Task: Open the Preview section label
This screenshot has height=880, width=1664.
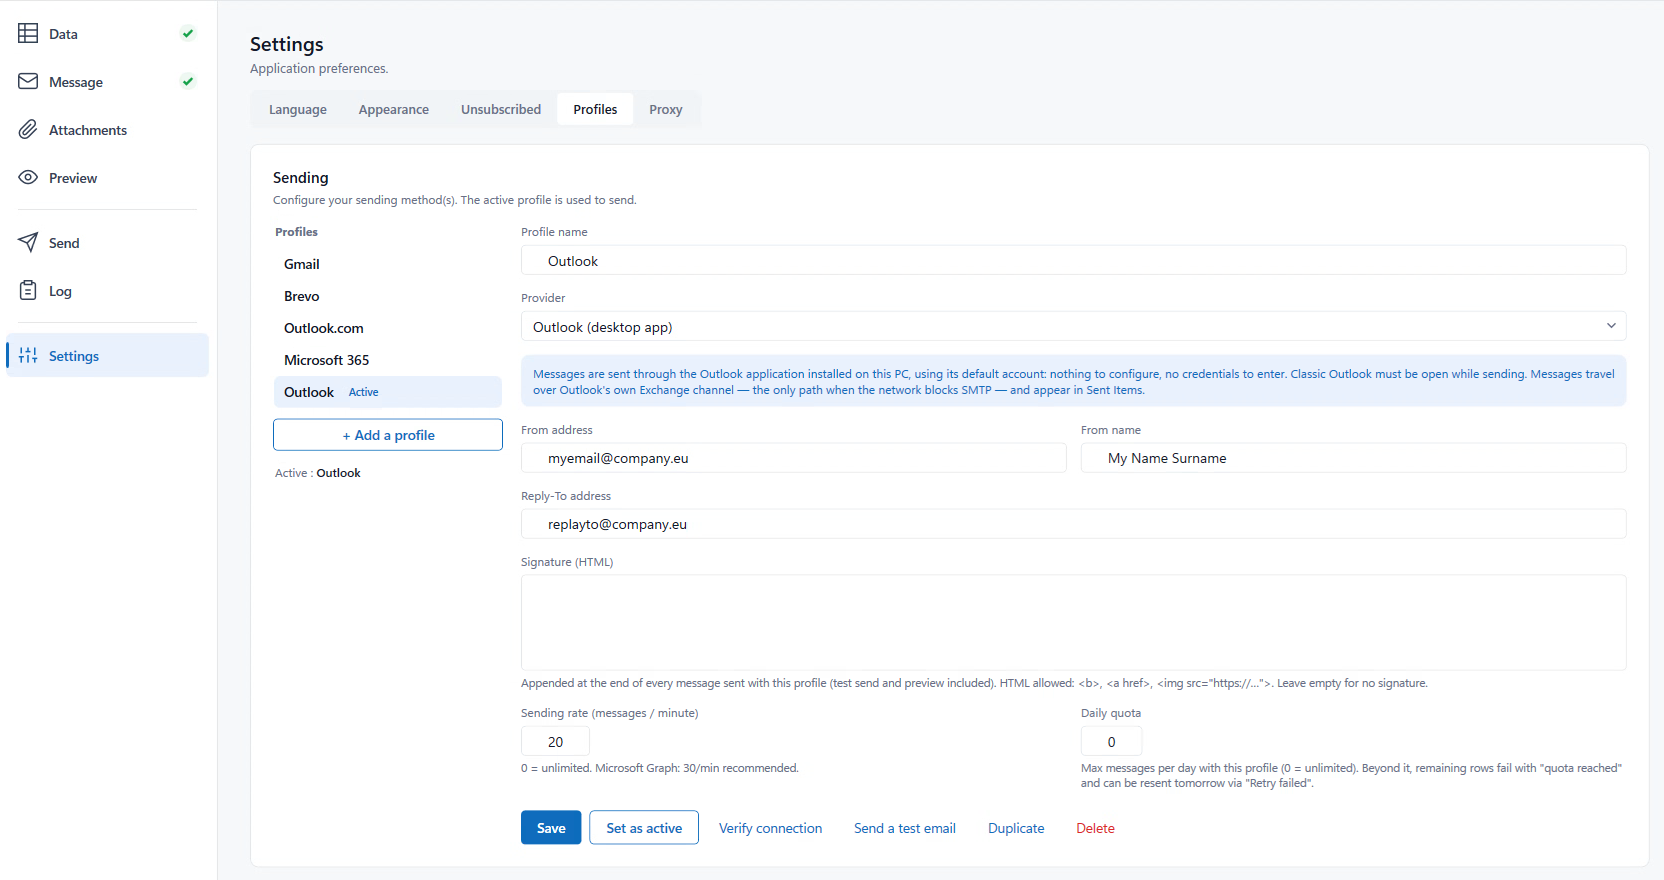Action: tap(73, 178)
